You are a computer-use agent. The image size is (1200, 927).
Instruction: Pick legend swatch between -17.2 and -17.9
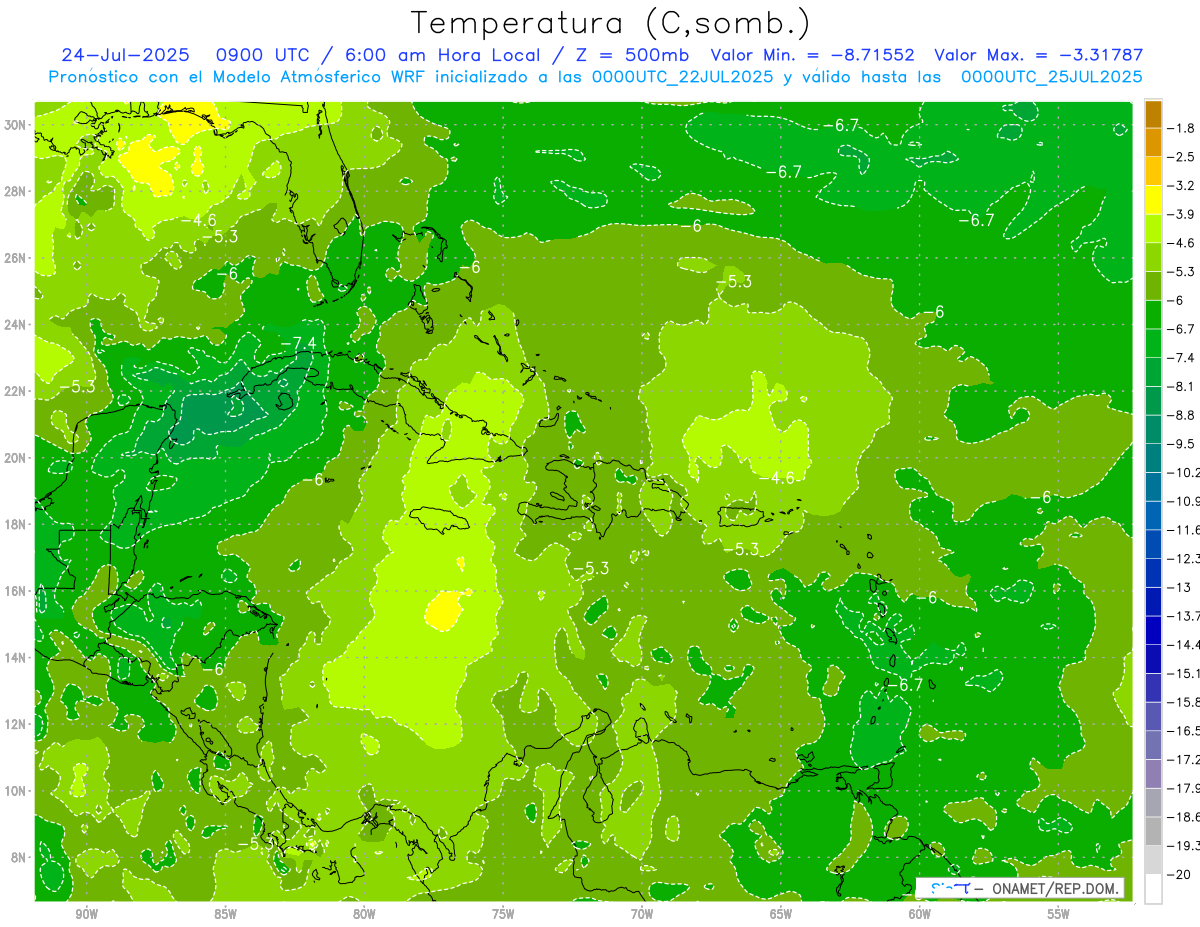pos(1153,773)
